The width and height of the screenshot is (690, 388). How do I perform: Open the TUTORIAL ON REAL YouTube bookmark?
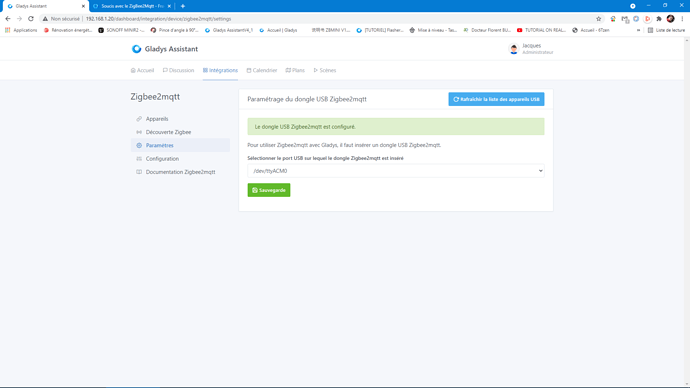click(x=541, y=30)
